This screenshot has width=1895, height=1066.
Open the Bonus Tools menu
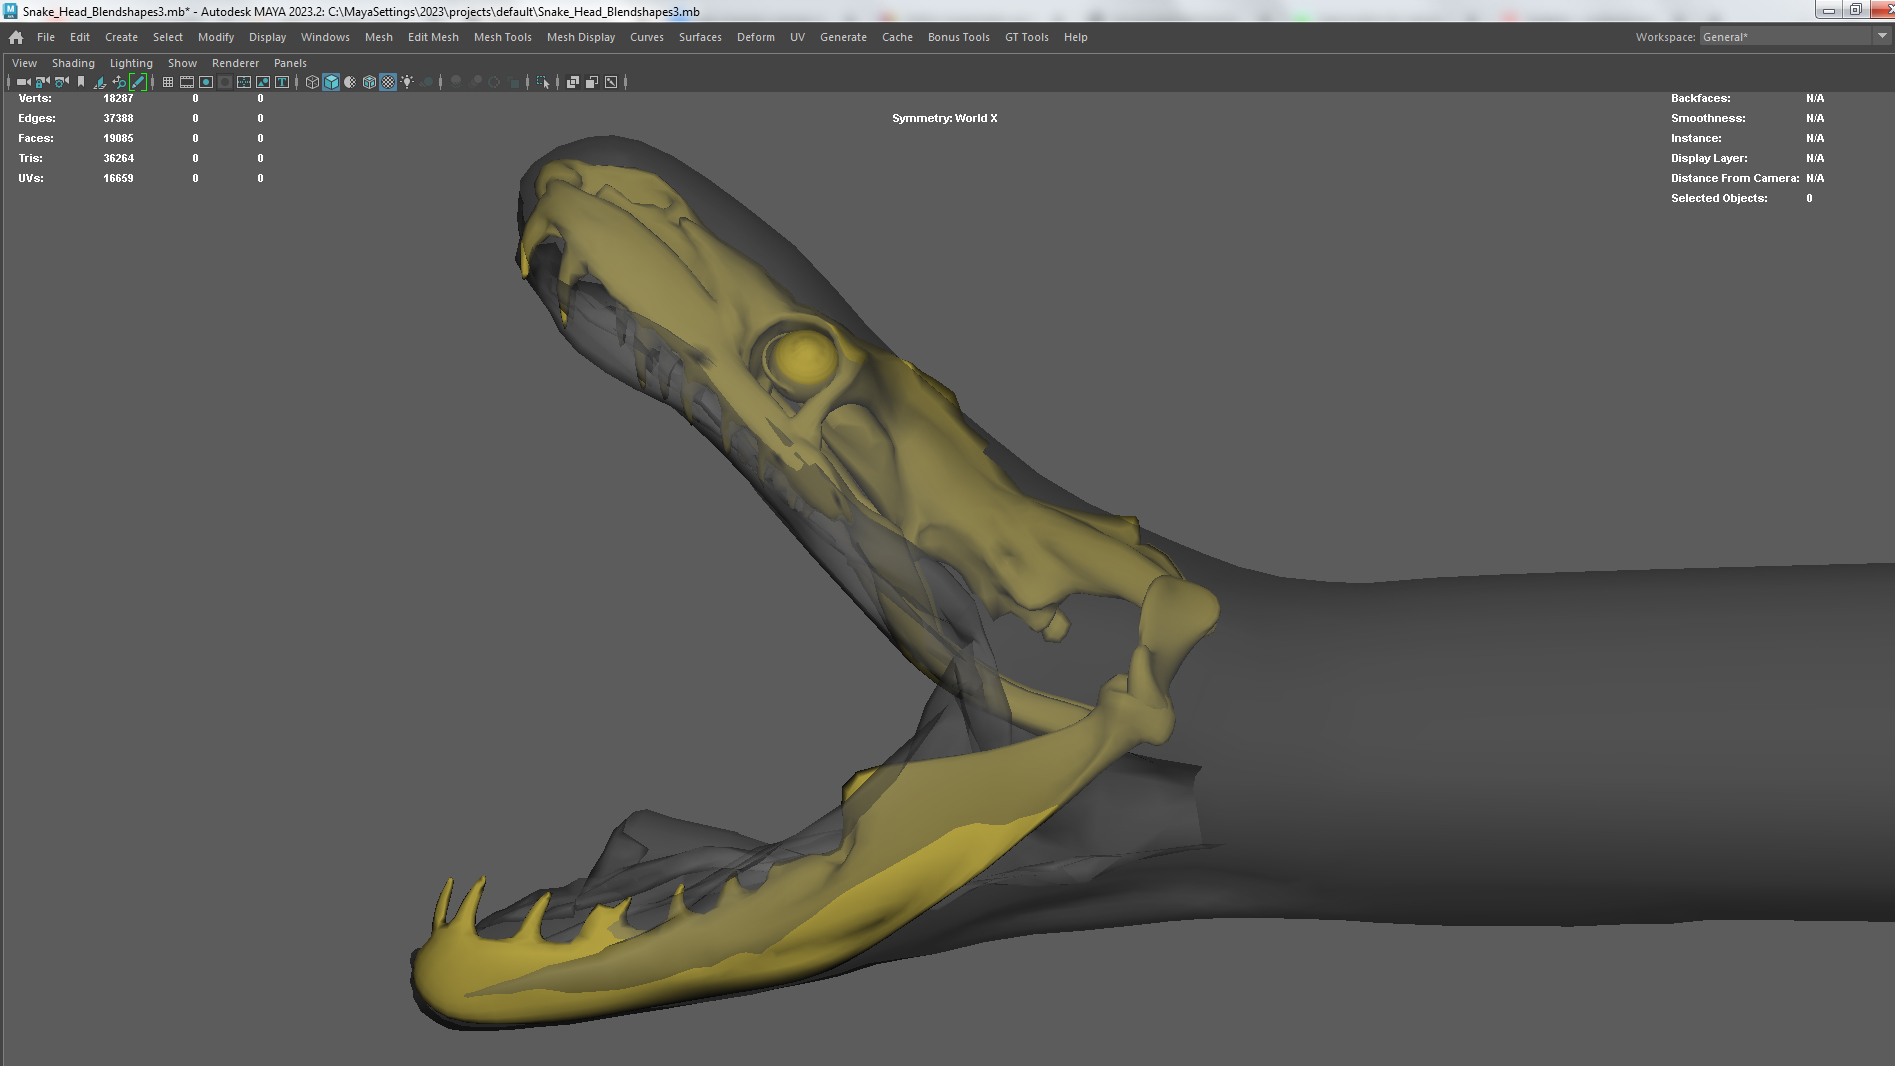(x=958, y=37)
